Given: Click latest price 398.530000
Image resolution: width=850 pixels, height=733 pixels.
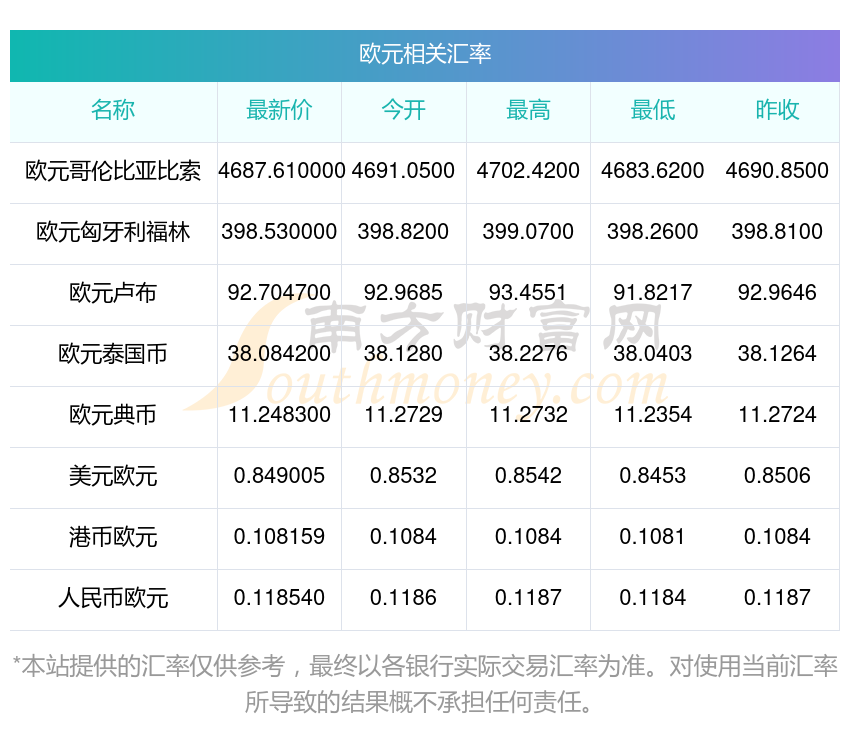Looking at the screenshot, I should [279, 232].
